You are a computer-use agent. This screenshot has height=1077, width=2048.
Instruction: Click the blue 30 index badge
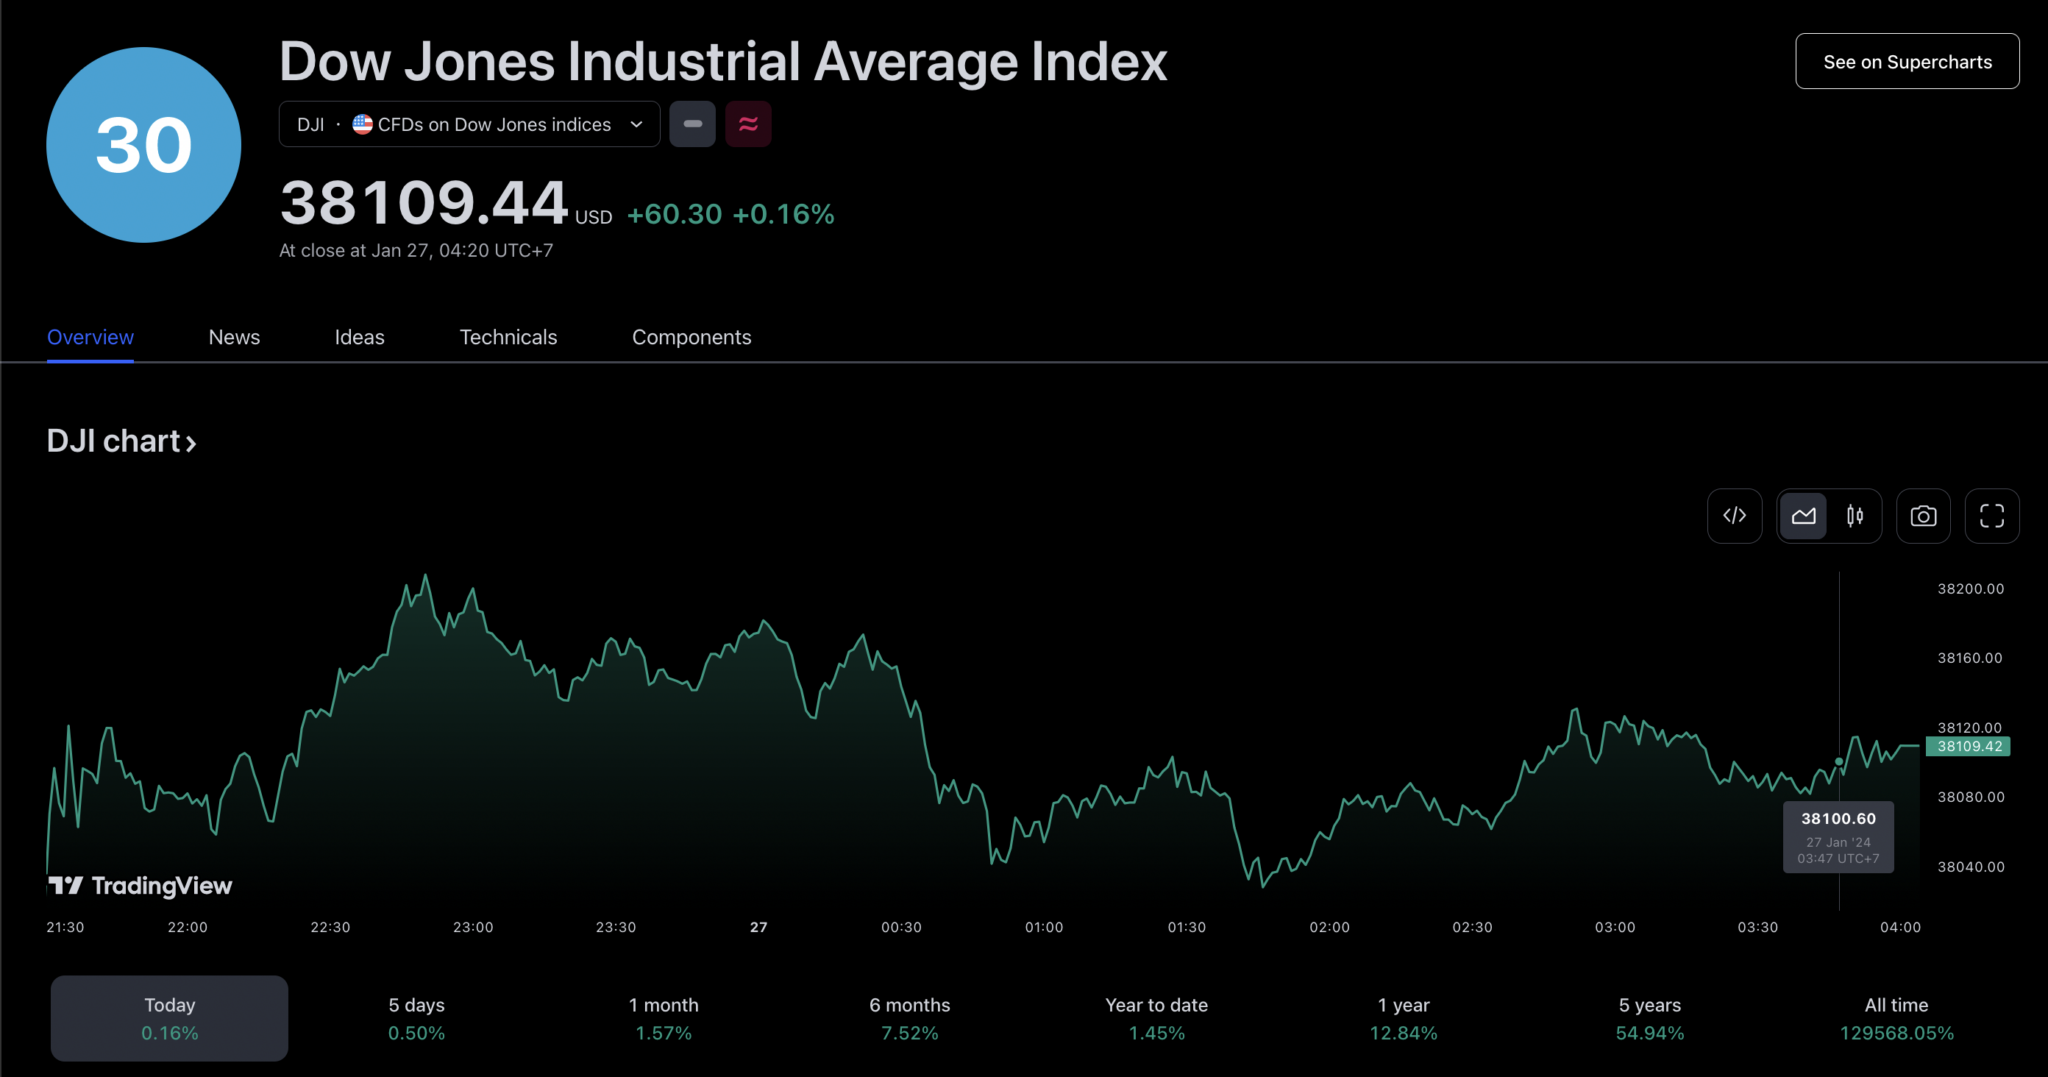142,144
